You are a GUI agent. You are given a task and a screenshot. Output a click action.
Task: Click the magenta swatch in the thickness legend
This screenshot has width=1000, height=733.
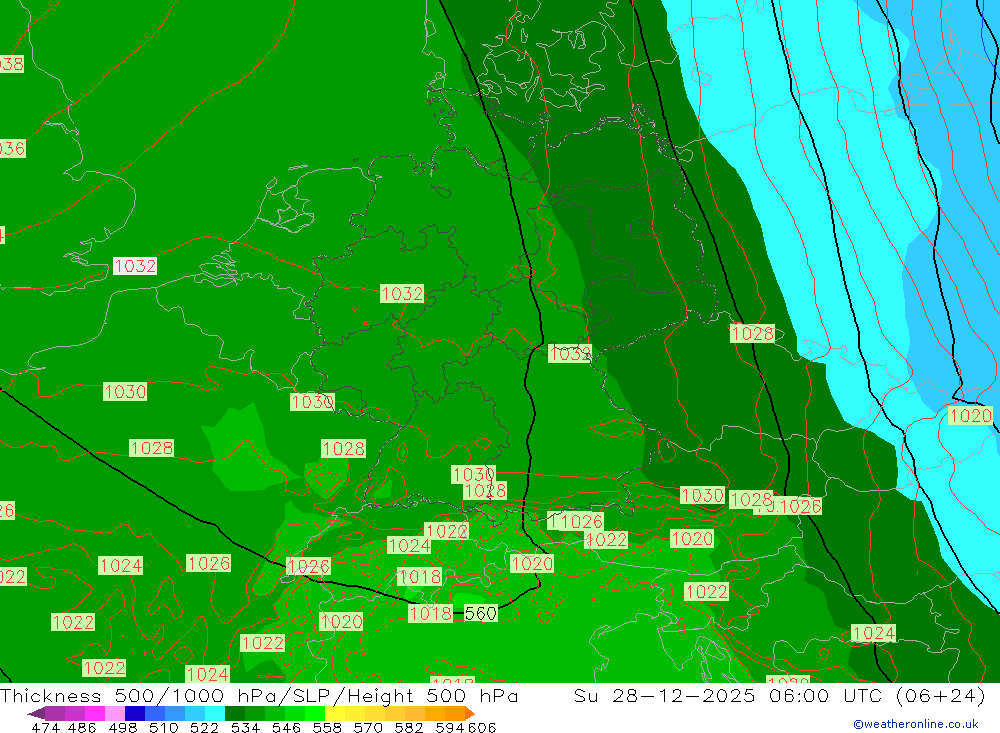click(94, 713)
